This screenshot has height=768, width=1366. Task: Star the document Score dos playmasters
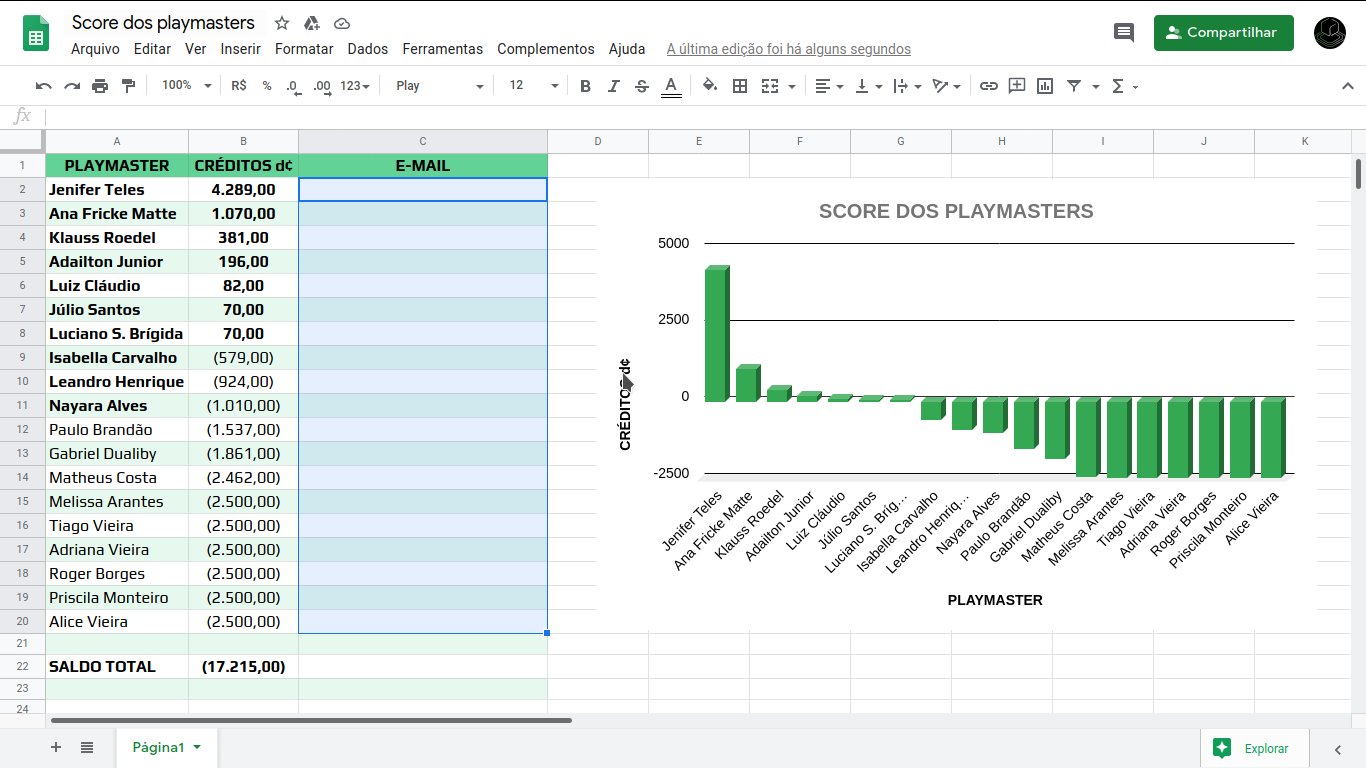282,23
